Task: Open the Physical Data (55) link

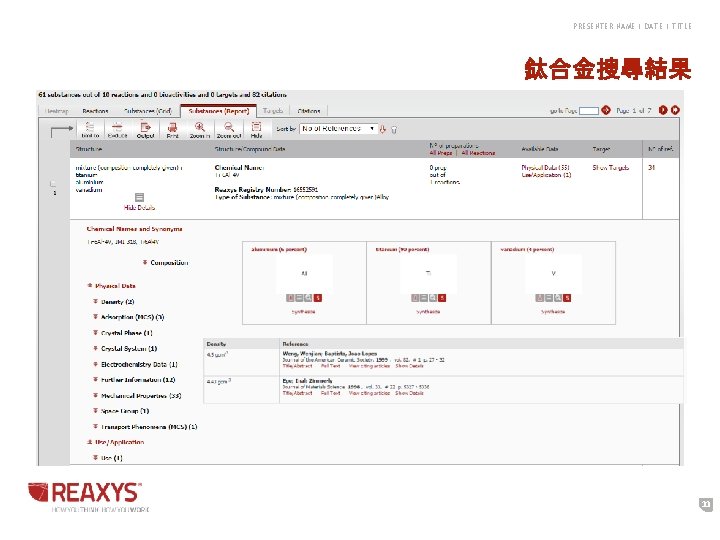Action: click(x=545, y=168)
